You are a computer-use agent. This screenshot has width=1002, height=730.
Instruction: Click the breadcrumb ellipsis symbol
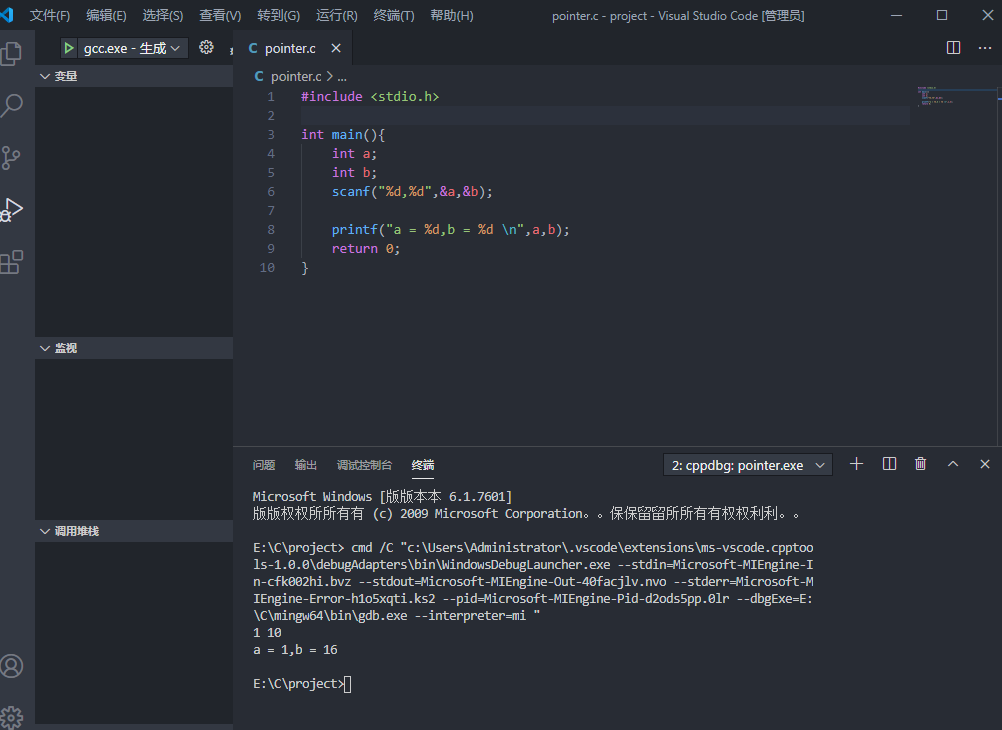[342, 77]
